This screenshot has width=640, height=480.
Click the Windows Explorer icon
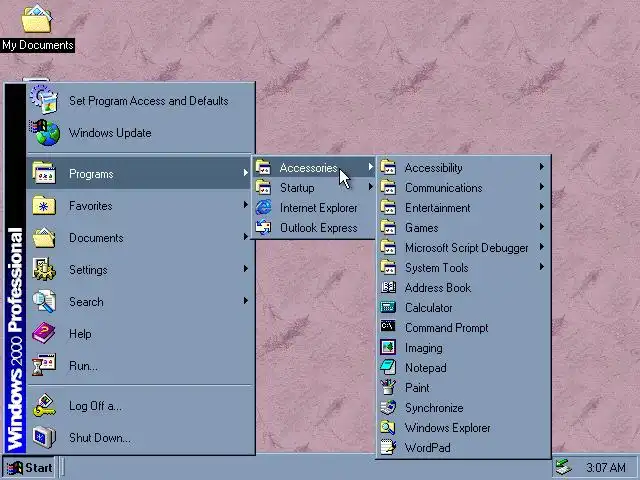point(388,427)
